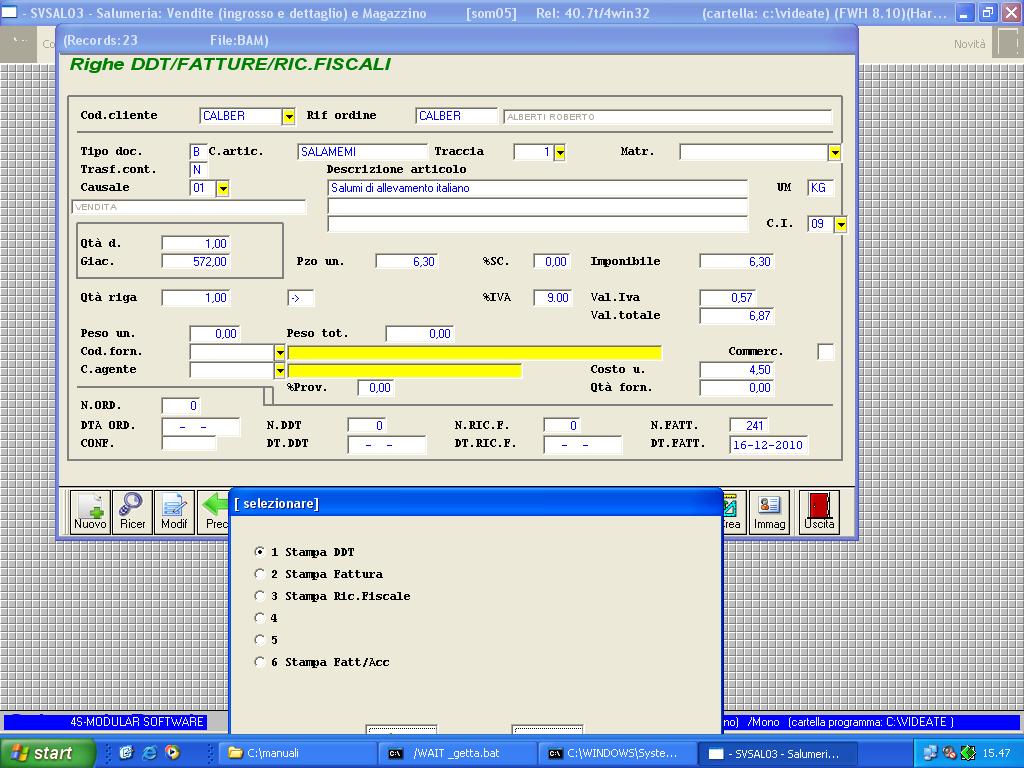Select the radio button labeled 4
Image resolution: width=1024 pixels, height=768 pixels.
click(260, 618)
